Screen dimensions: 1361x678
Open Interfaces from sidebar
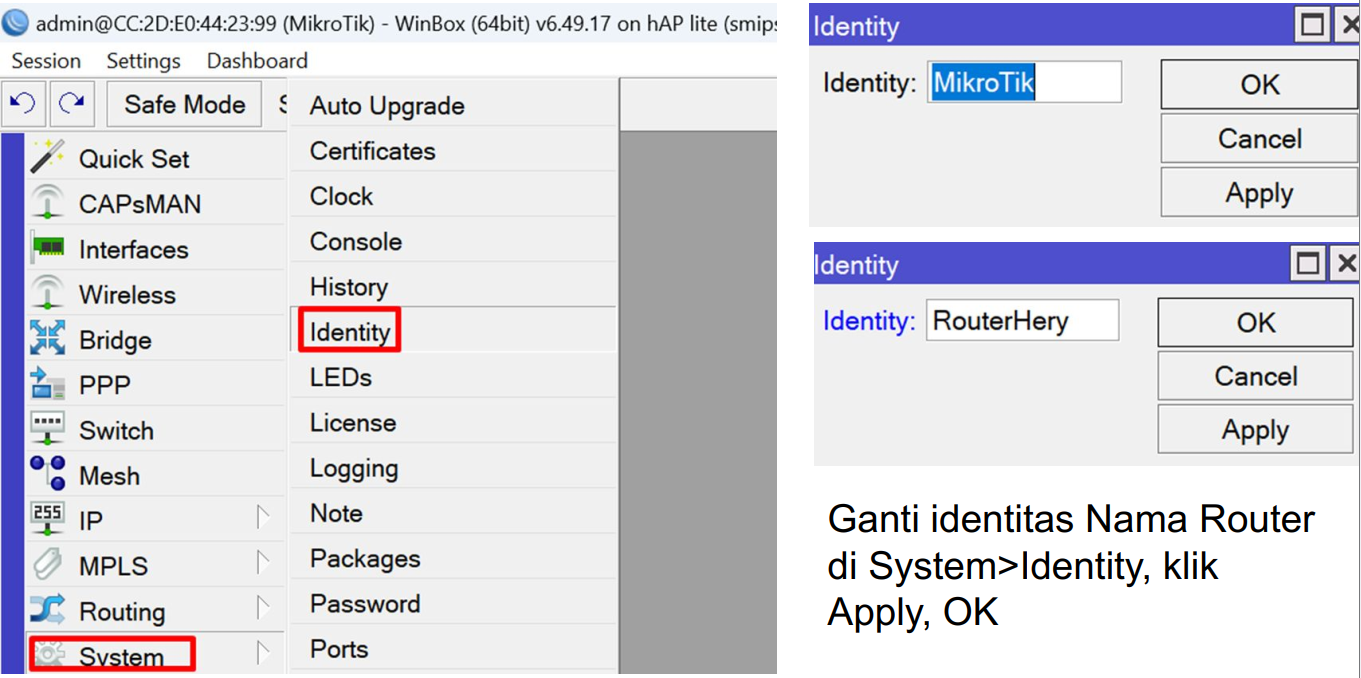coord(134,249)
